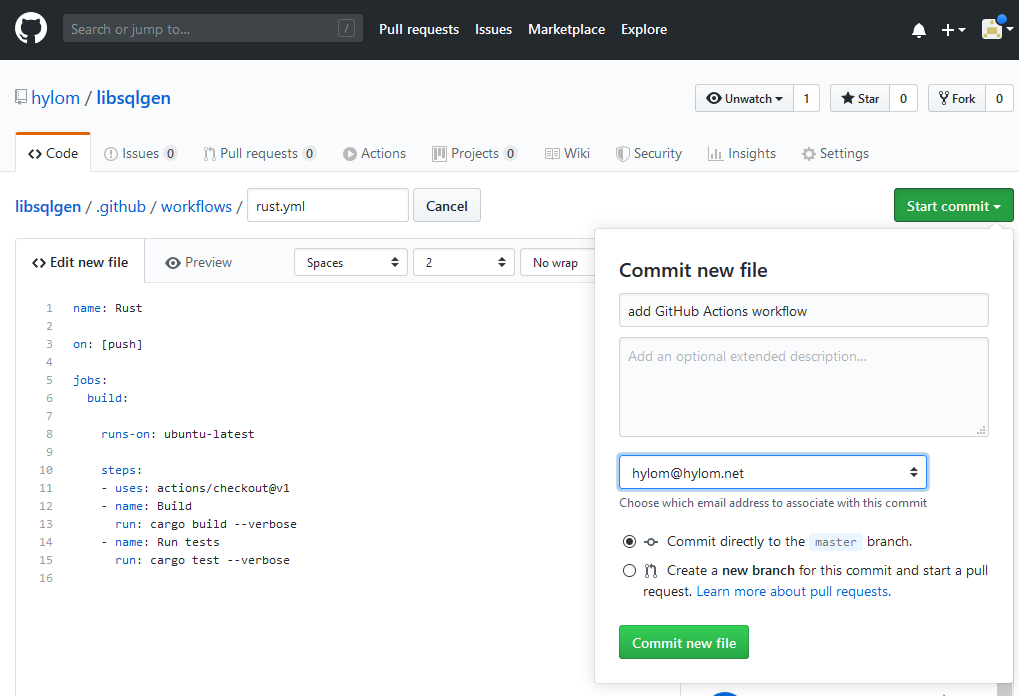This screenshot has height=696, width=1019.
Task: Click the Pull requests tab merge icon
Action: [x=209, y=154]
